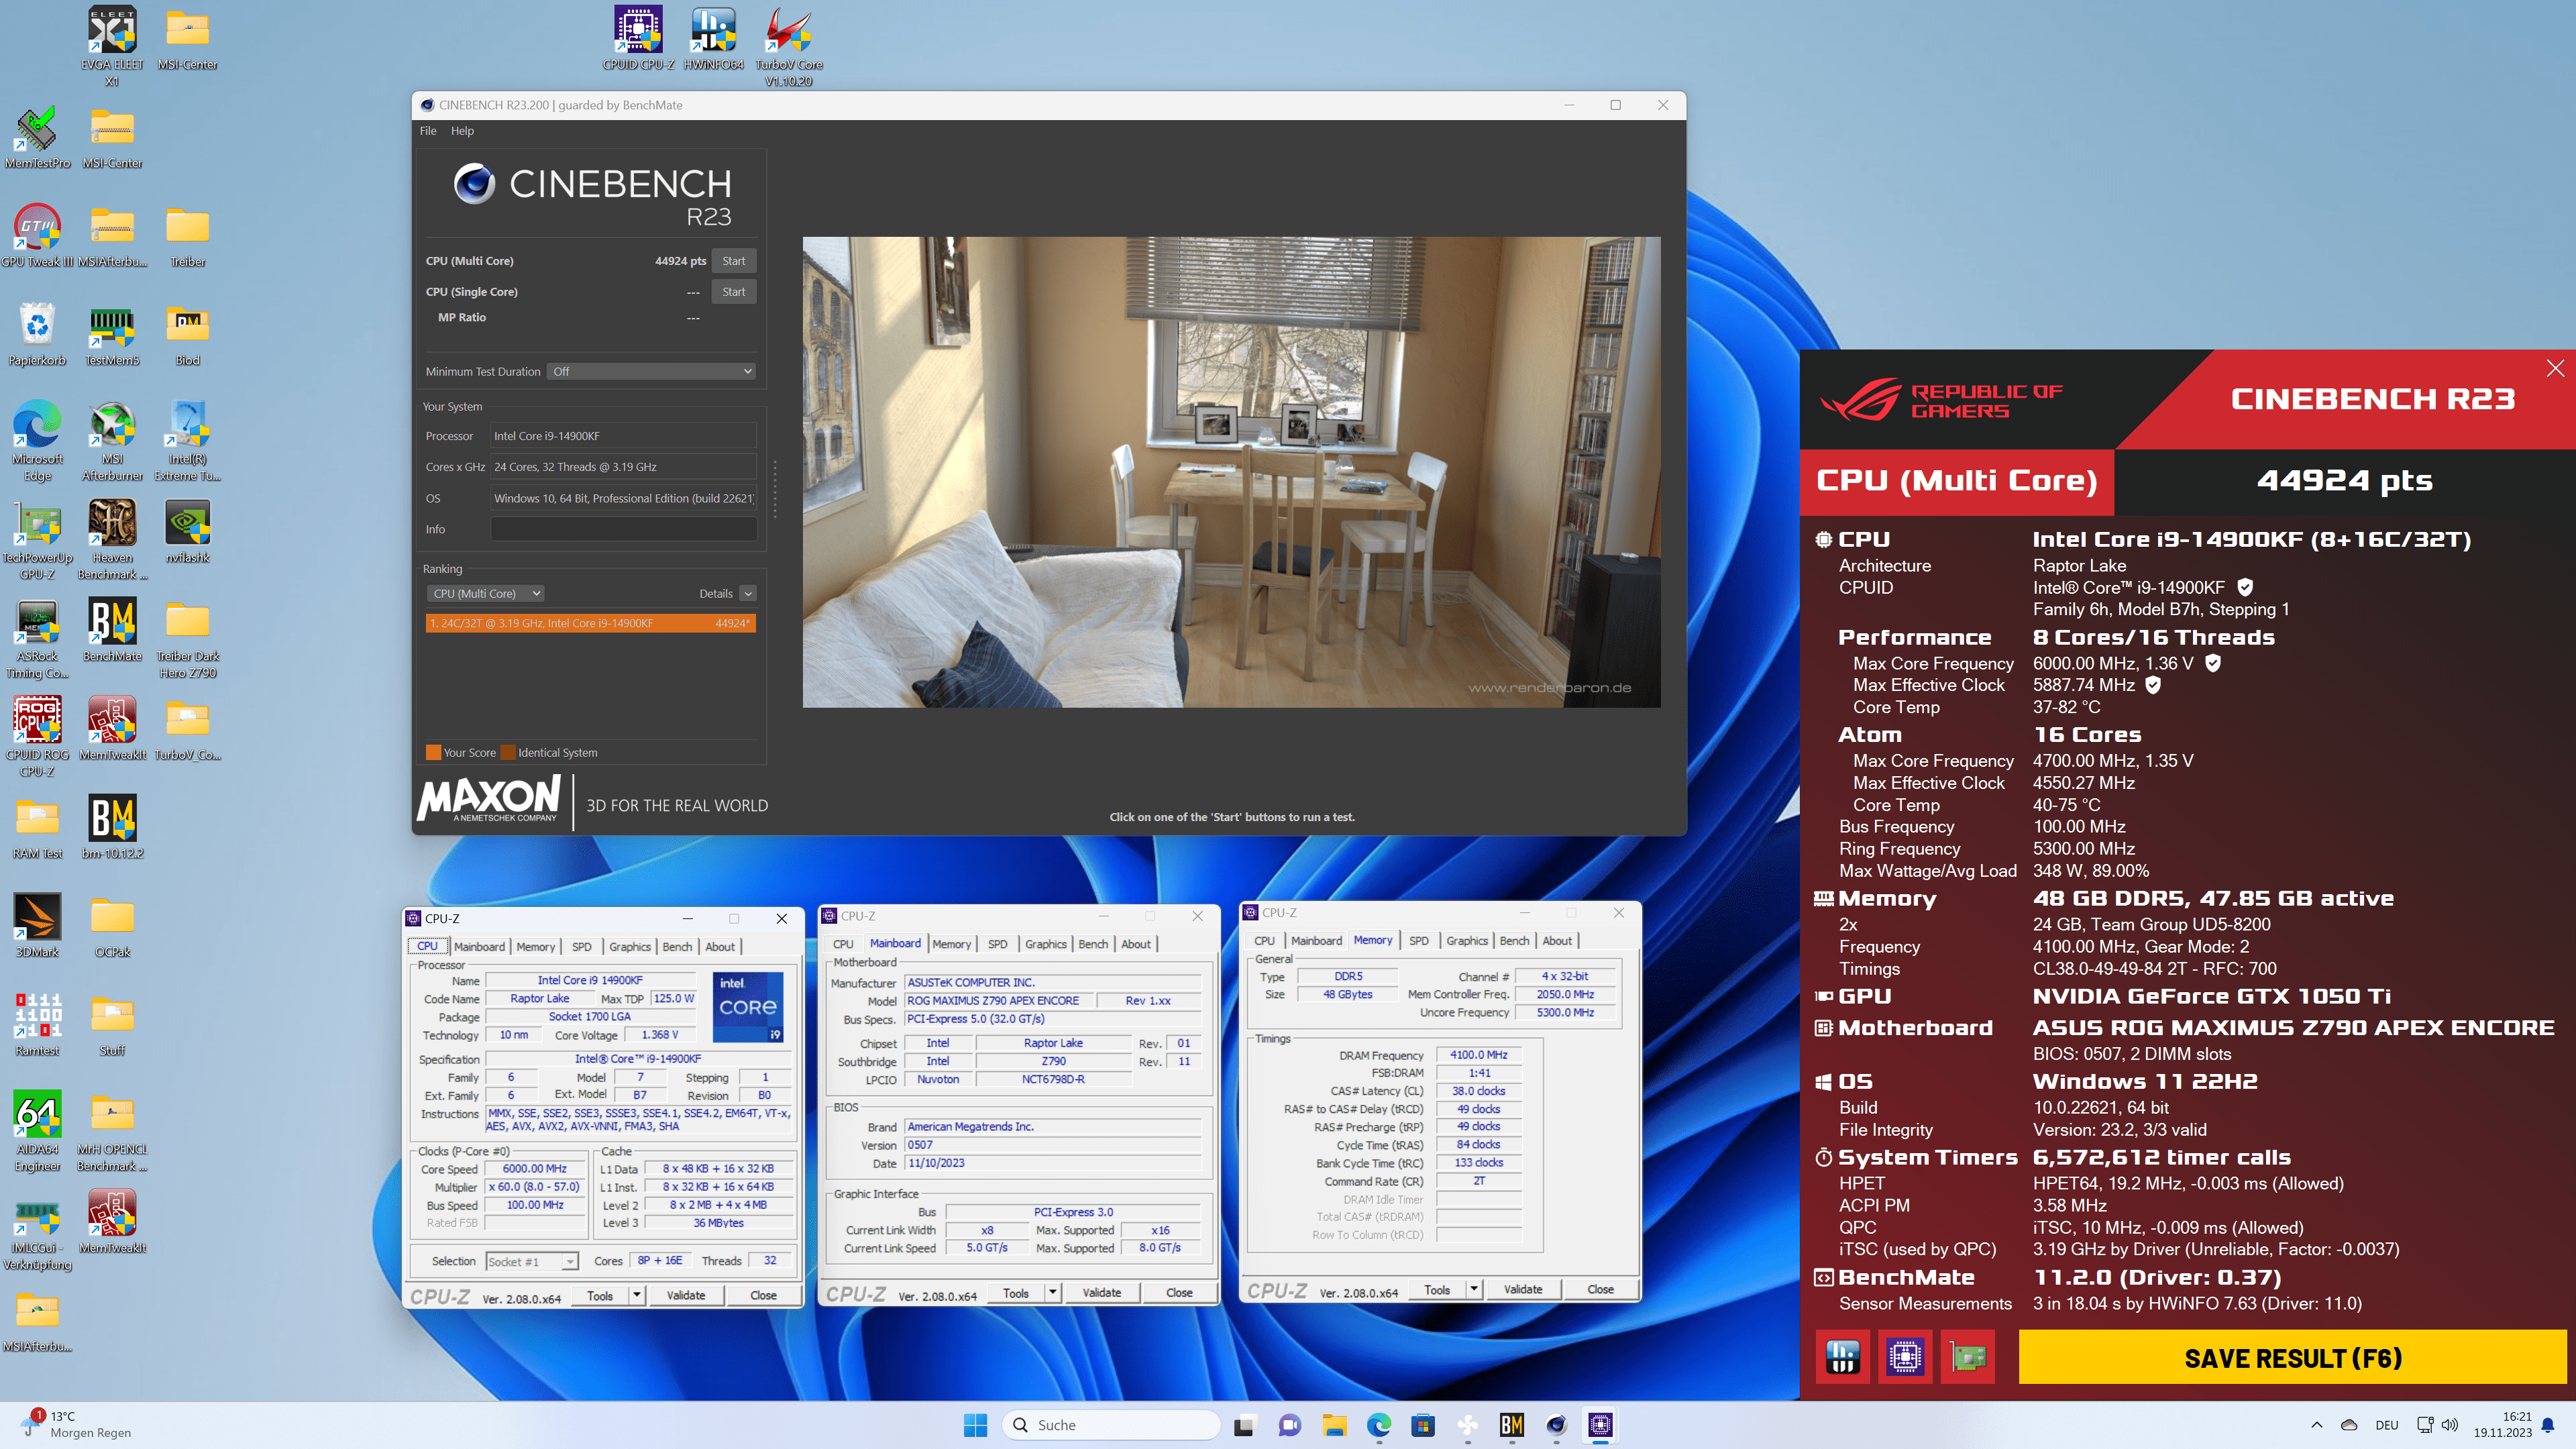Open Tools dropdown arrow in CPU-Z CPU window
The width and height of the screenshot is (2576, 1449).
(636, 1295)
